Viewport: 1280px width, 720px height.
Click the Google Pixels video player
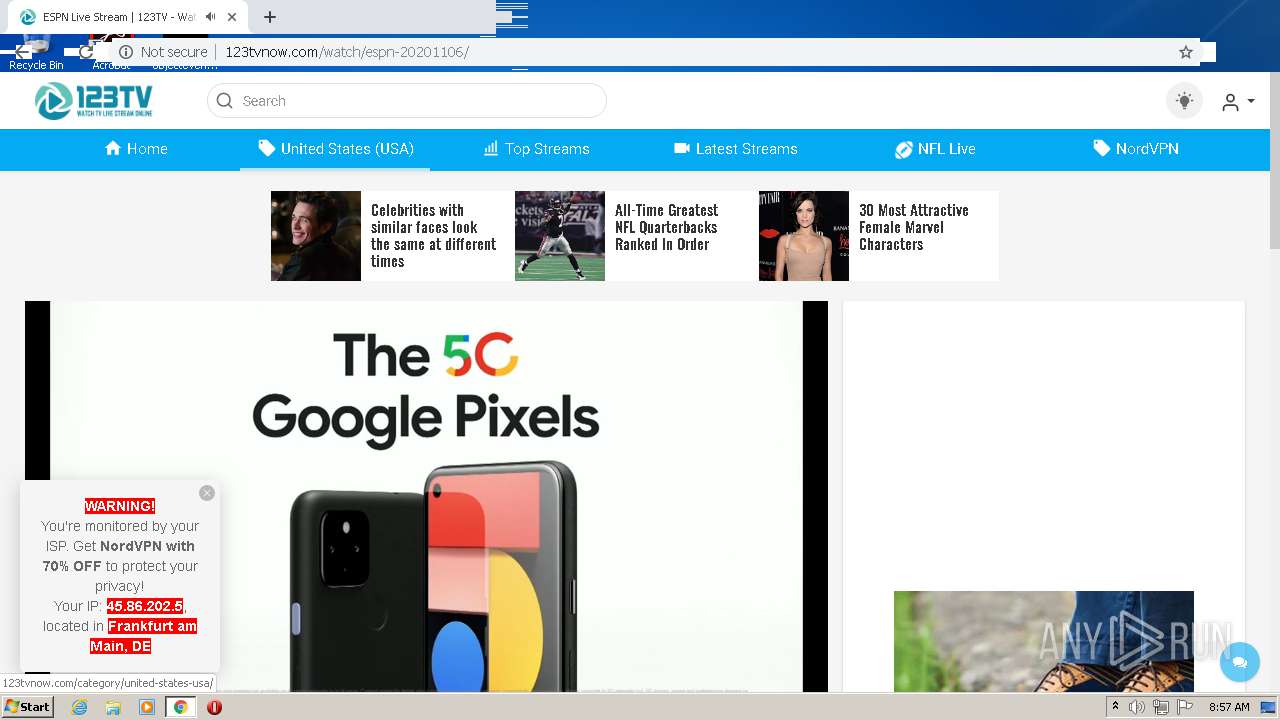coord(426,496)
